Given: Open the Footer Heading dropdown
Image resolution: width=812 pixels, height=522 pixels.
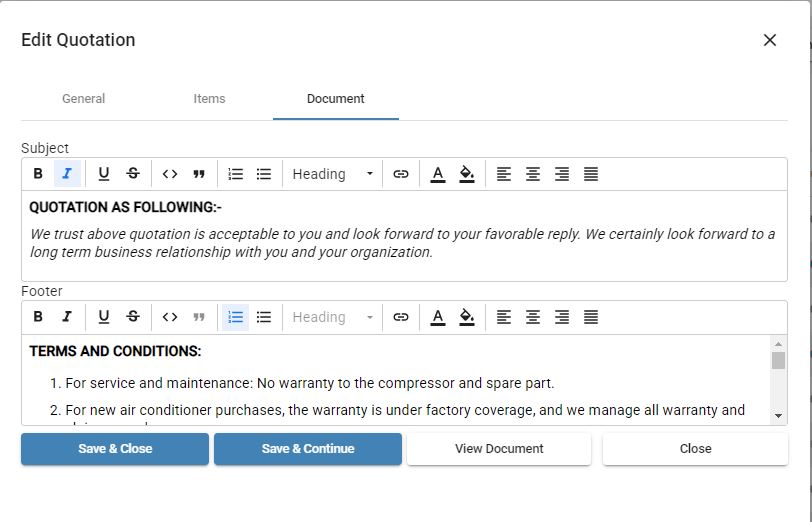Looking at the screenshot, I should coord(332,317).
